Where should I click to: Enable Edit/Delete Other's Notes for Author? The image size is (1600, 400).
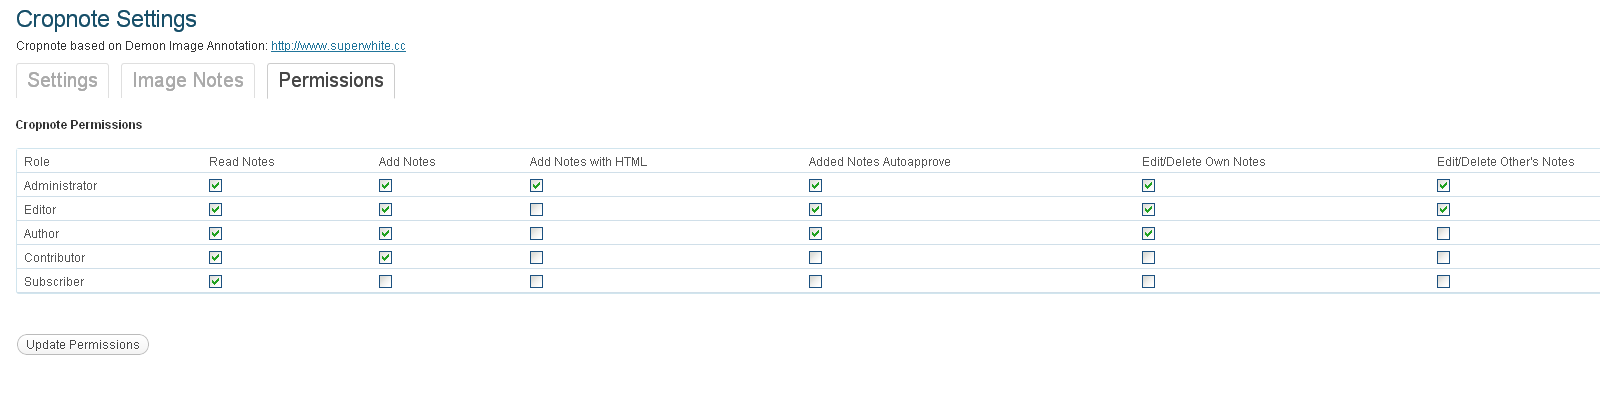[1443, 233]
